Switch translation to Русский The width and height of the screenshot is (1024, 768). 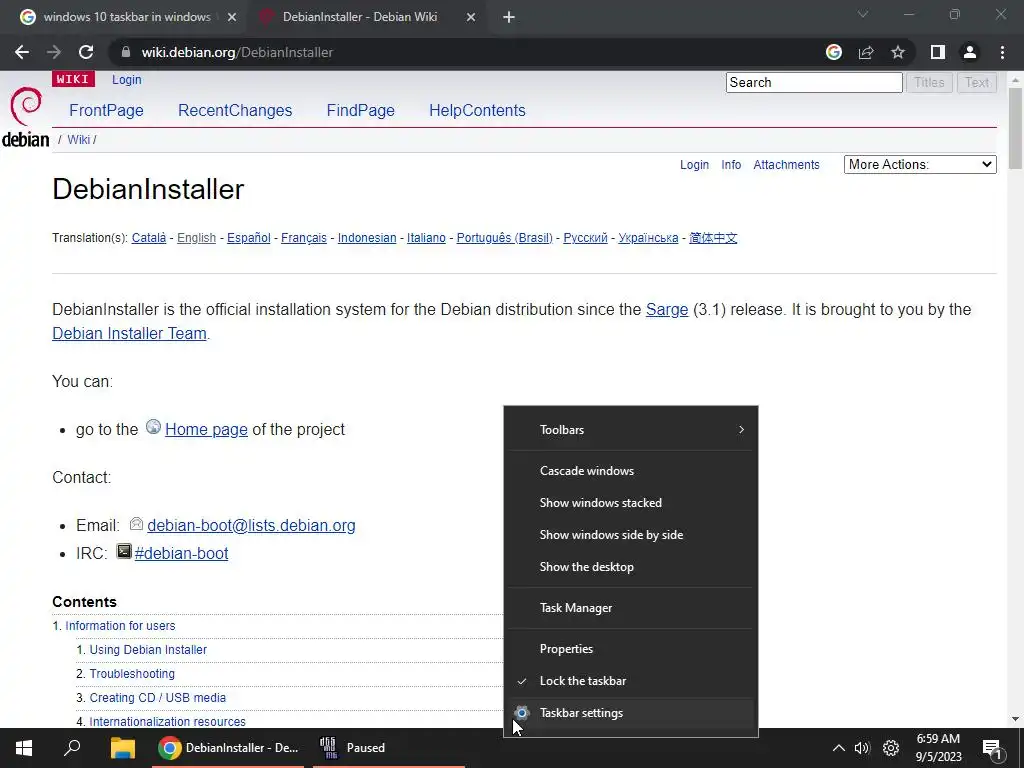click(585, 238)
